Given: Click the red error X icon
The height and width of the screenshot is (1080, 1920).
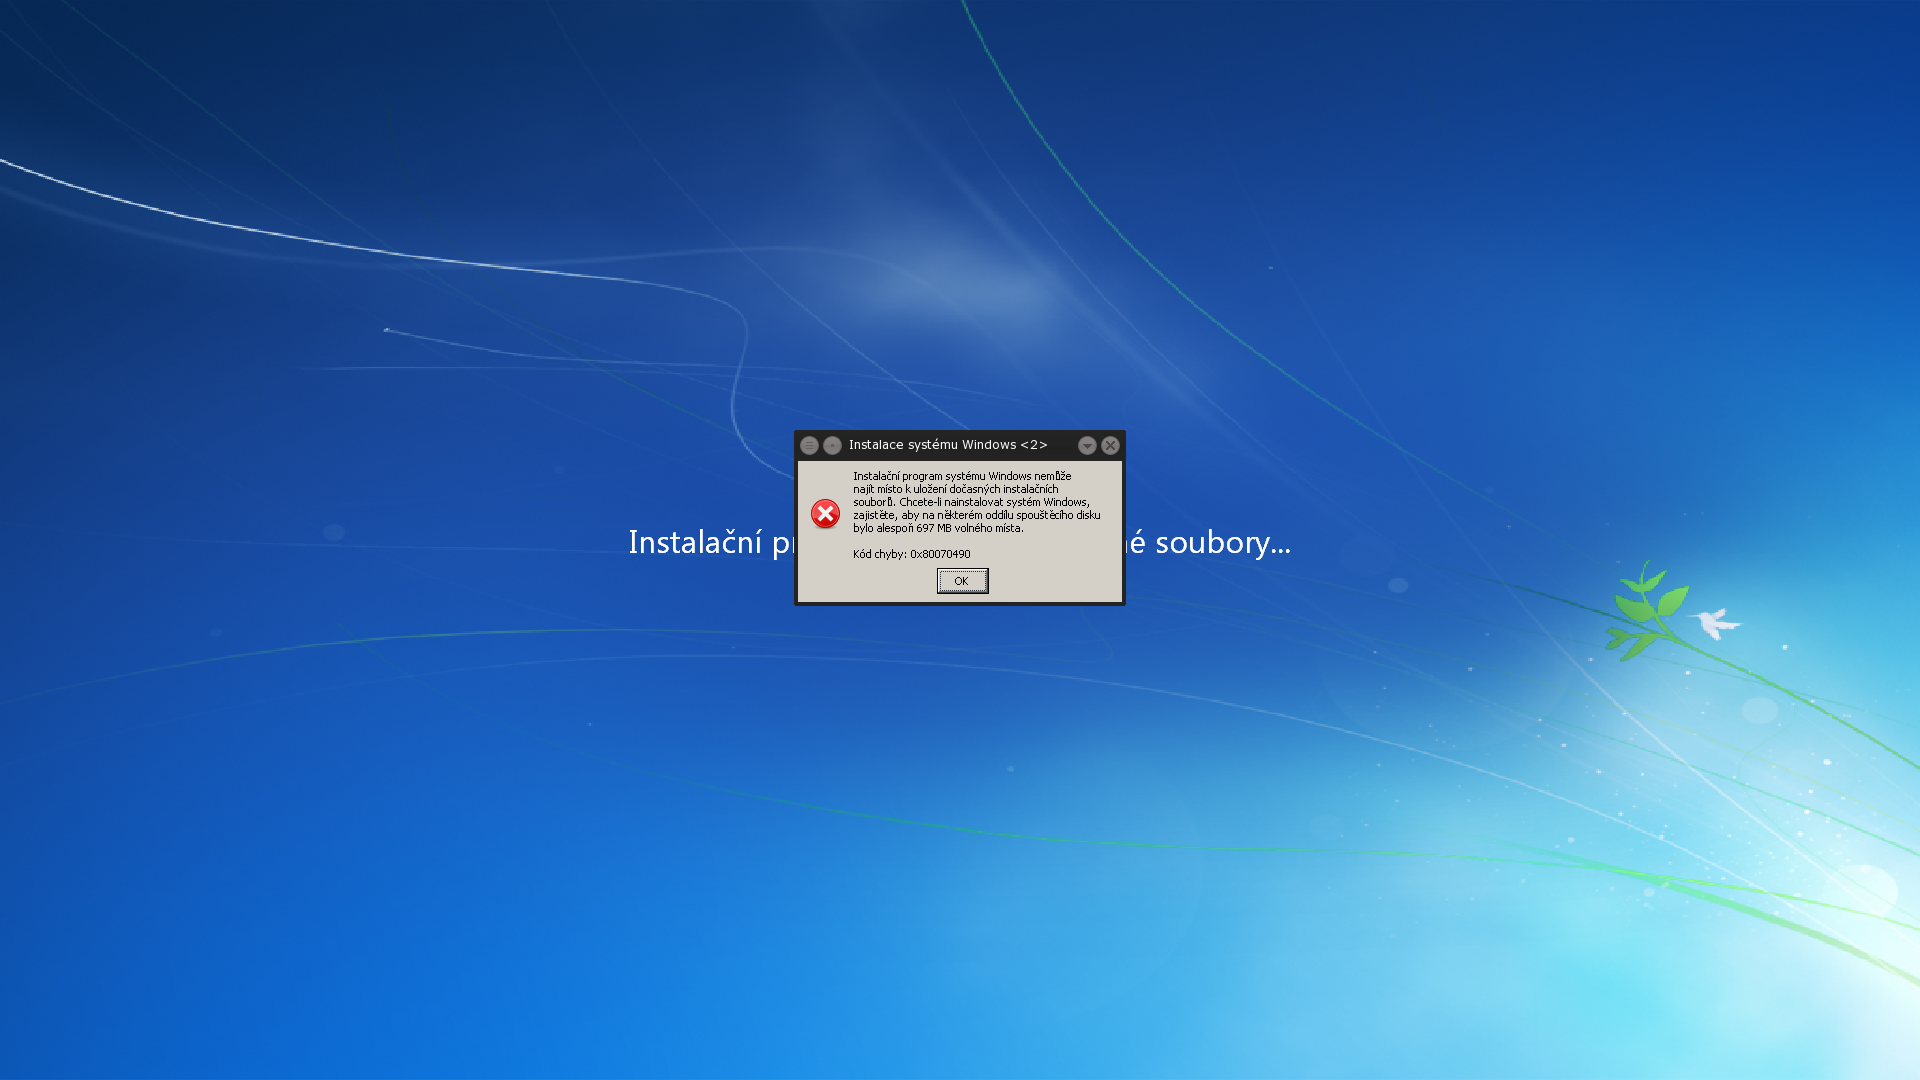Looking at the screenshot, I should pos(825,514).
